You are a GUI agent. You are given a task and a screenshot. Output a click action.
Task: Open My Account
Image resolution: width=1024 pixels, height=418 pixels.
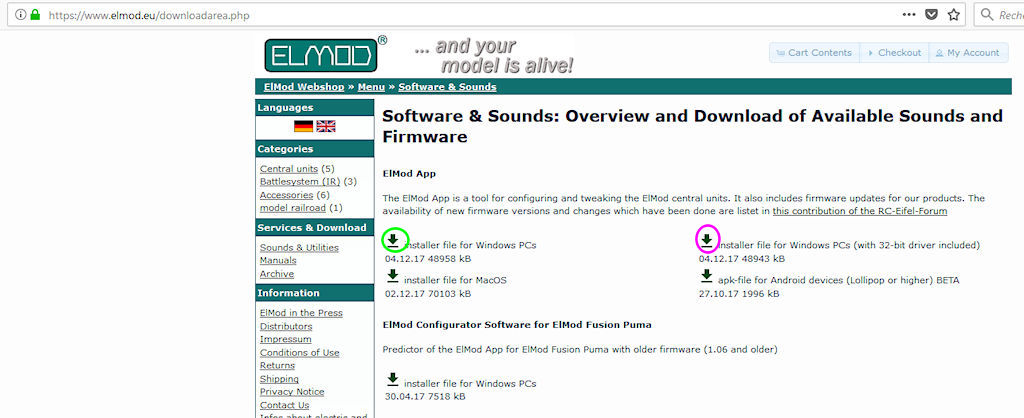pyautogui.click(x=968, y=53)
